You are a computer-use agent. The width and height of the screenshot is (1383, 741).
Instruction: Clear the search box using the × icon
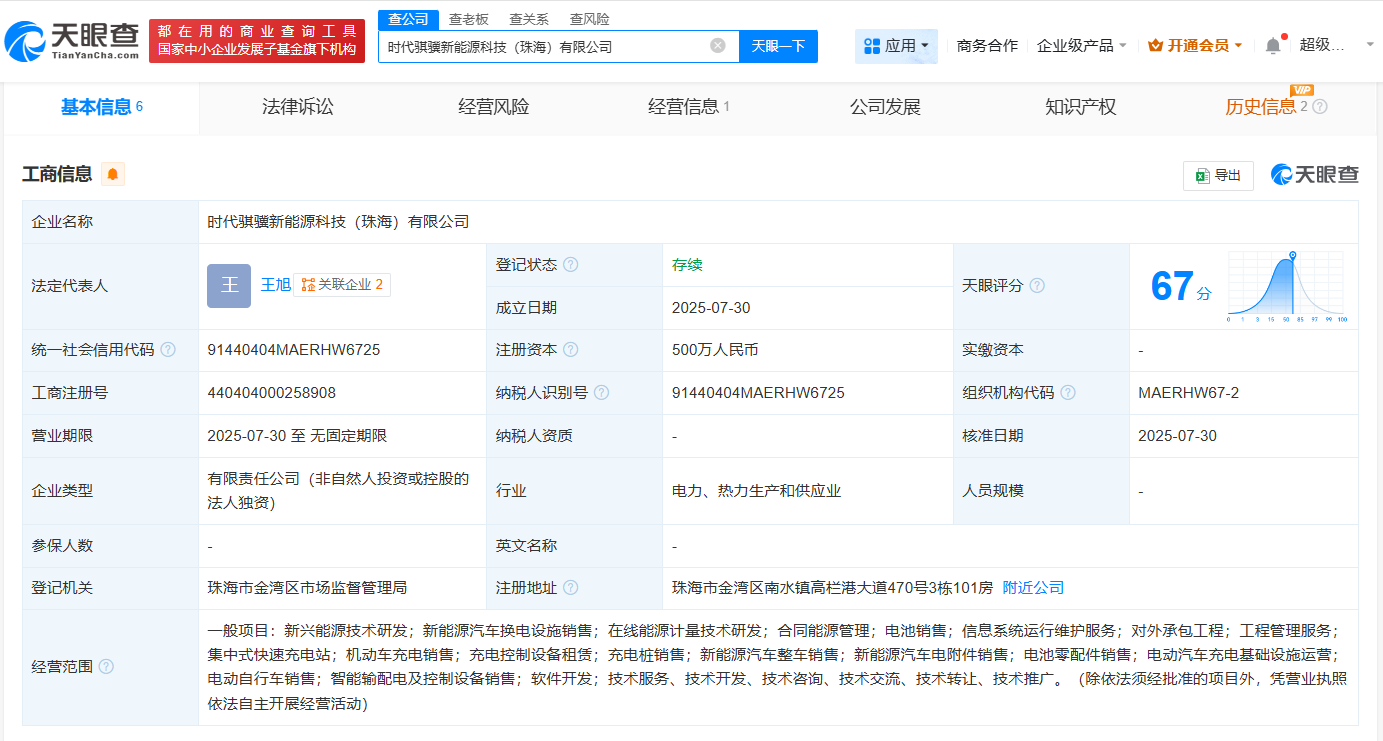coord(716,46)
